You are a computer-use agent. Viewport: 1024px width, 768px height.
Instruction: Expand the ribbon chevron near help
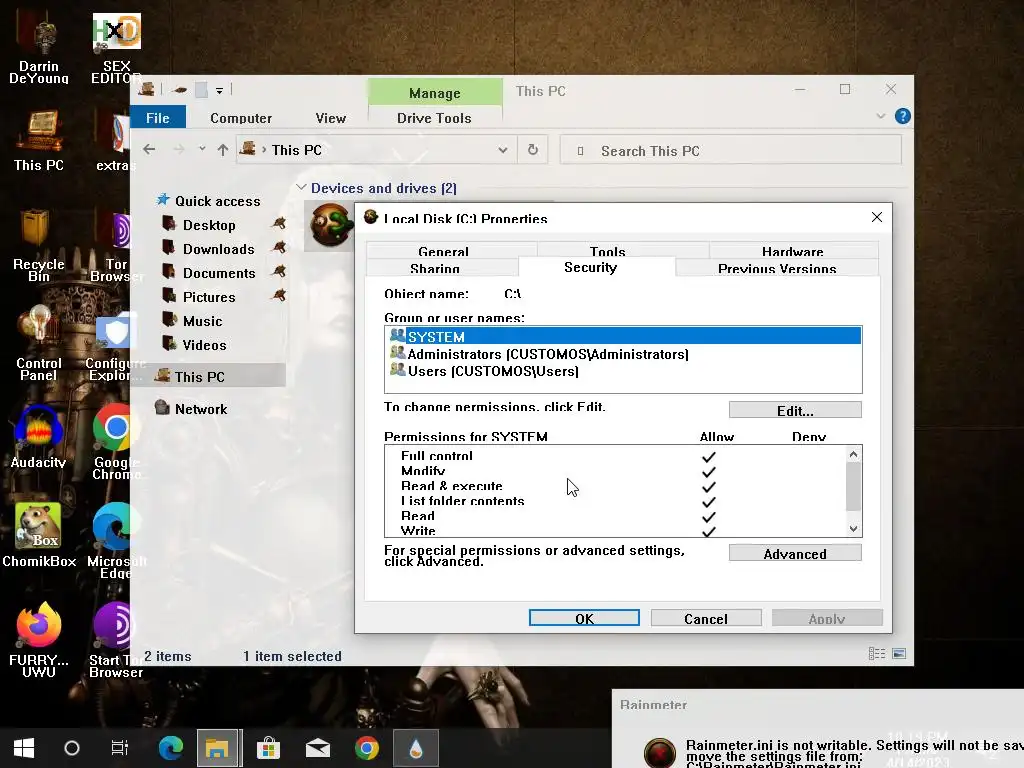point(880,116)
